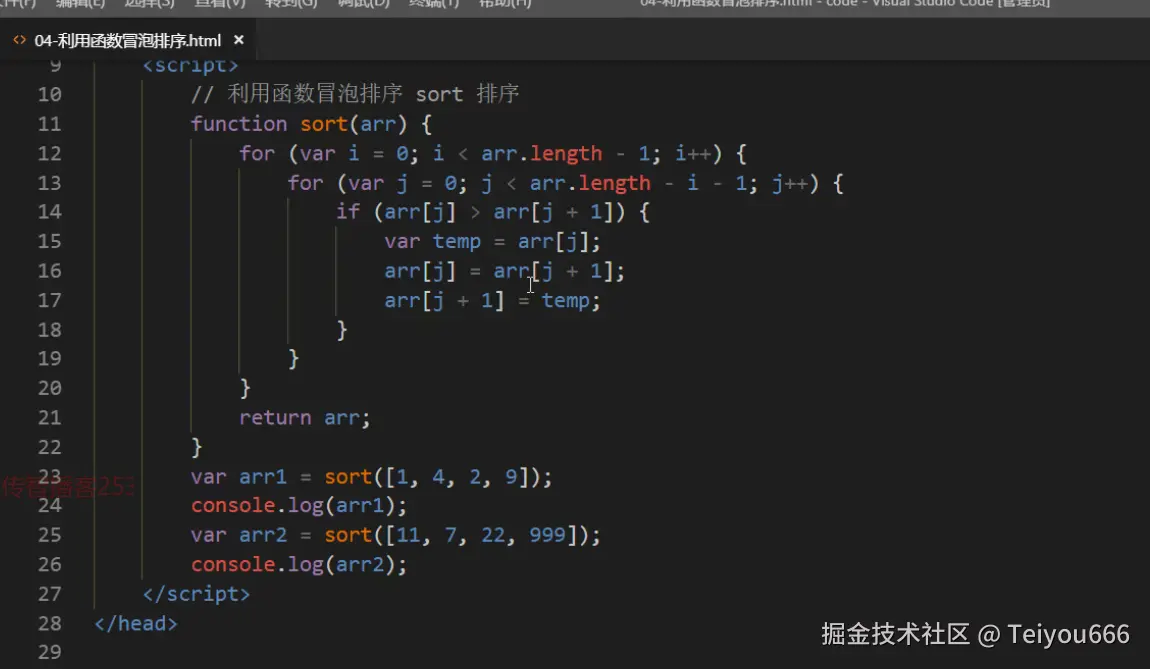Image resolution: width=1150 pixels, height=669 pixels.
Task: Click line number 21 in the gutter
Action: click(49, 417)
